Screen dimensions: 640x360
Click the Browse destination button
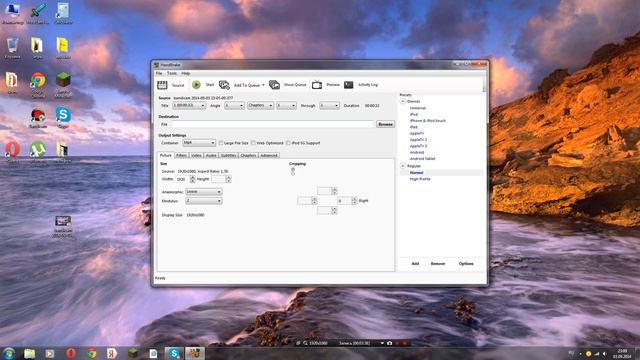pyautogui.click(x=385, y=124)
